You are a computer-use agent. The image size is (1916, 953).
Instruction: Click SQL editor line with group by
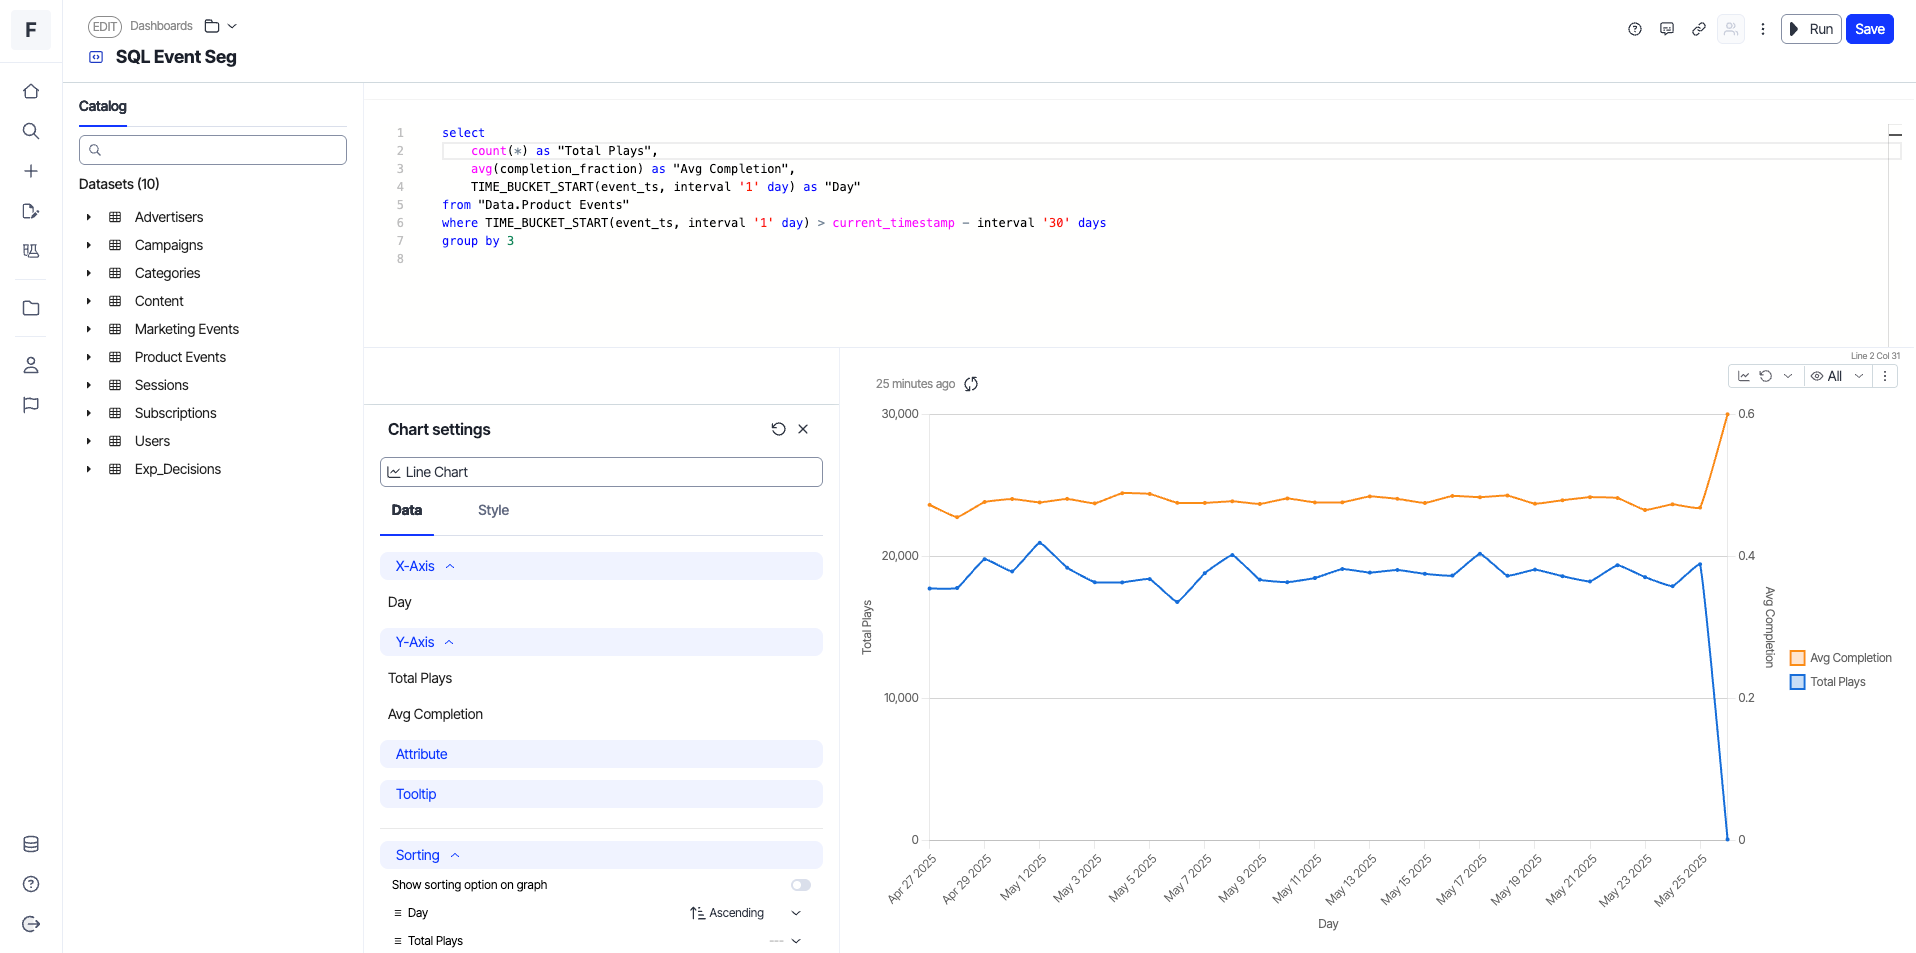click(x=478, y=241)
